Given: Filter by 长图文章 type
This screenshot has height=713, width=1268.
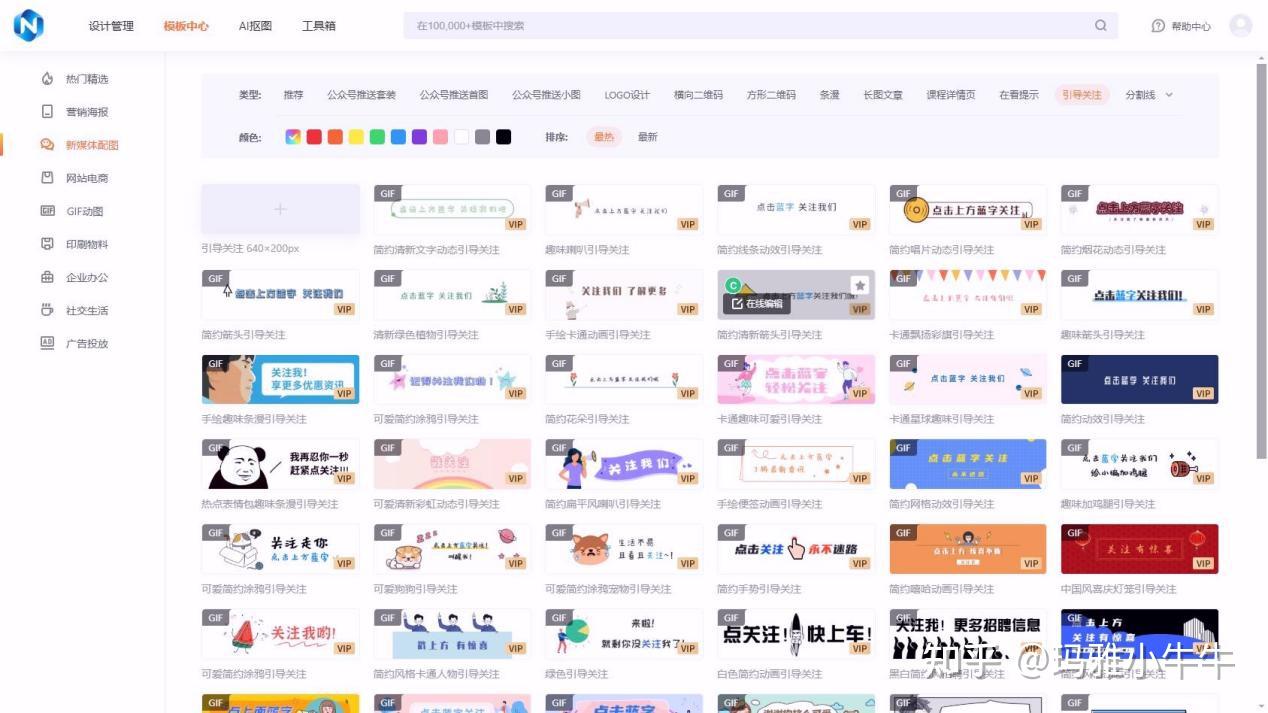Looking at the screenshot, I should [x=883, y=95].
